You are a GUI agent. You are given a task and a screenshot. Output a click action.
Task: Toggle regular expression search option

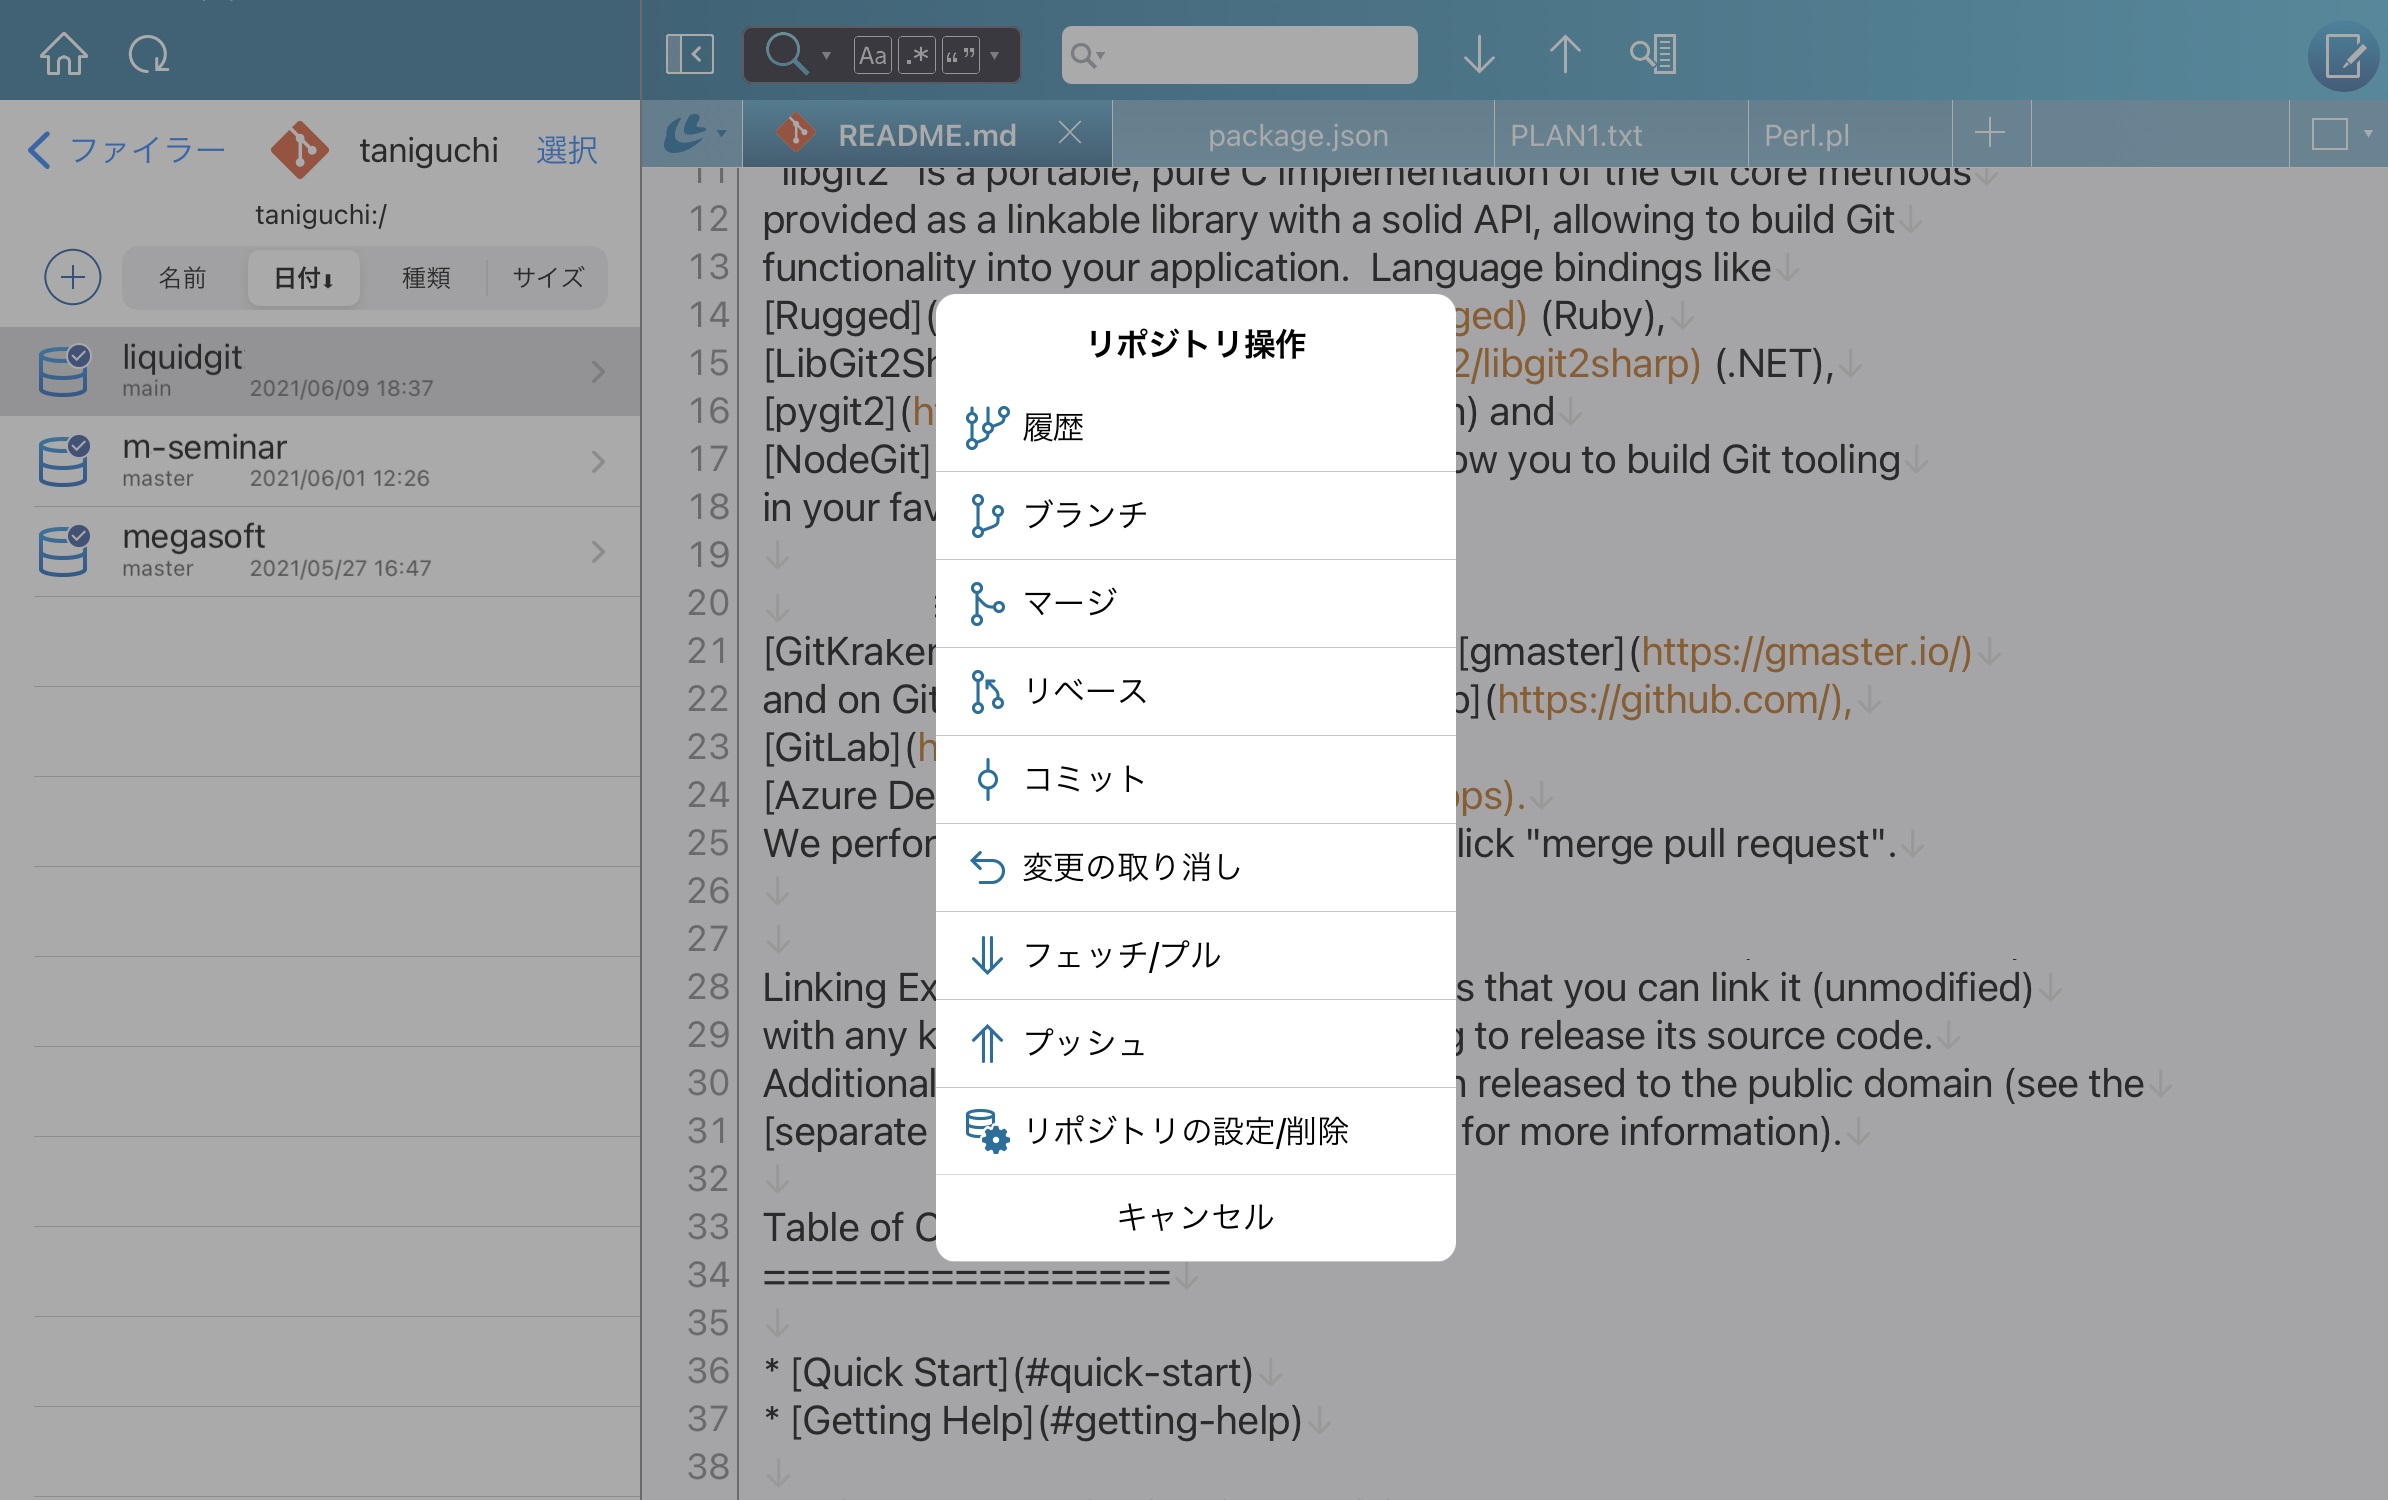click(917, 55)
